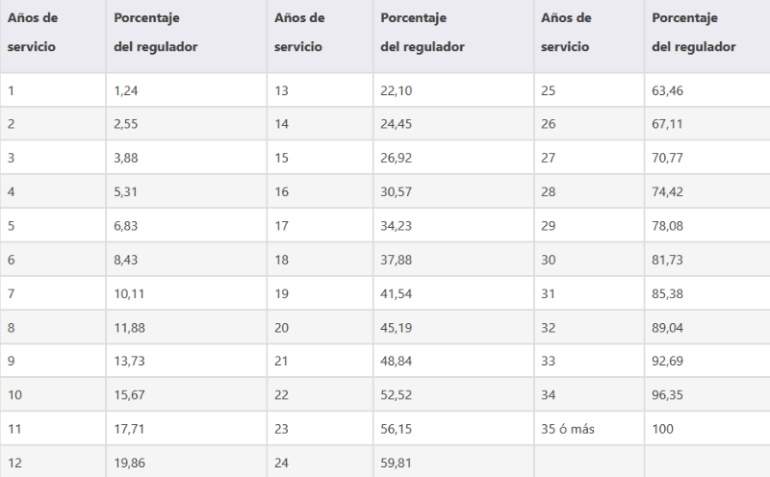770x477 pixels.
Task: Click the first 'Años de servicio' header
Action: pos(53,36)
